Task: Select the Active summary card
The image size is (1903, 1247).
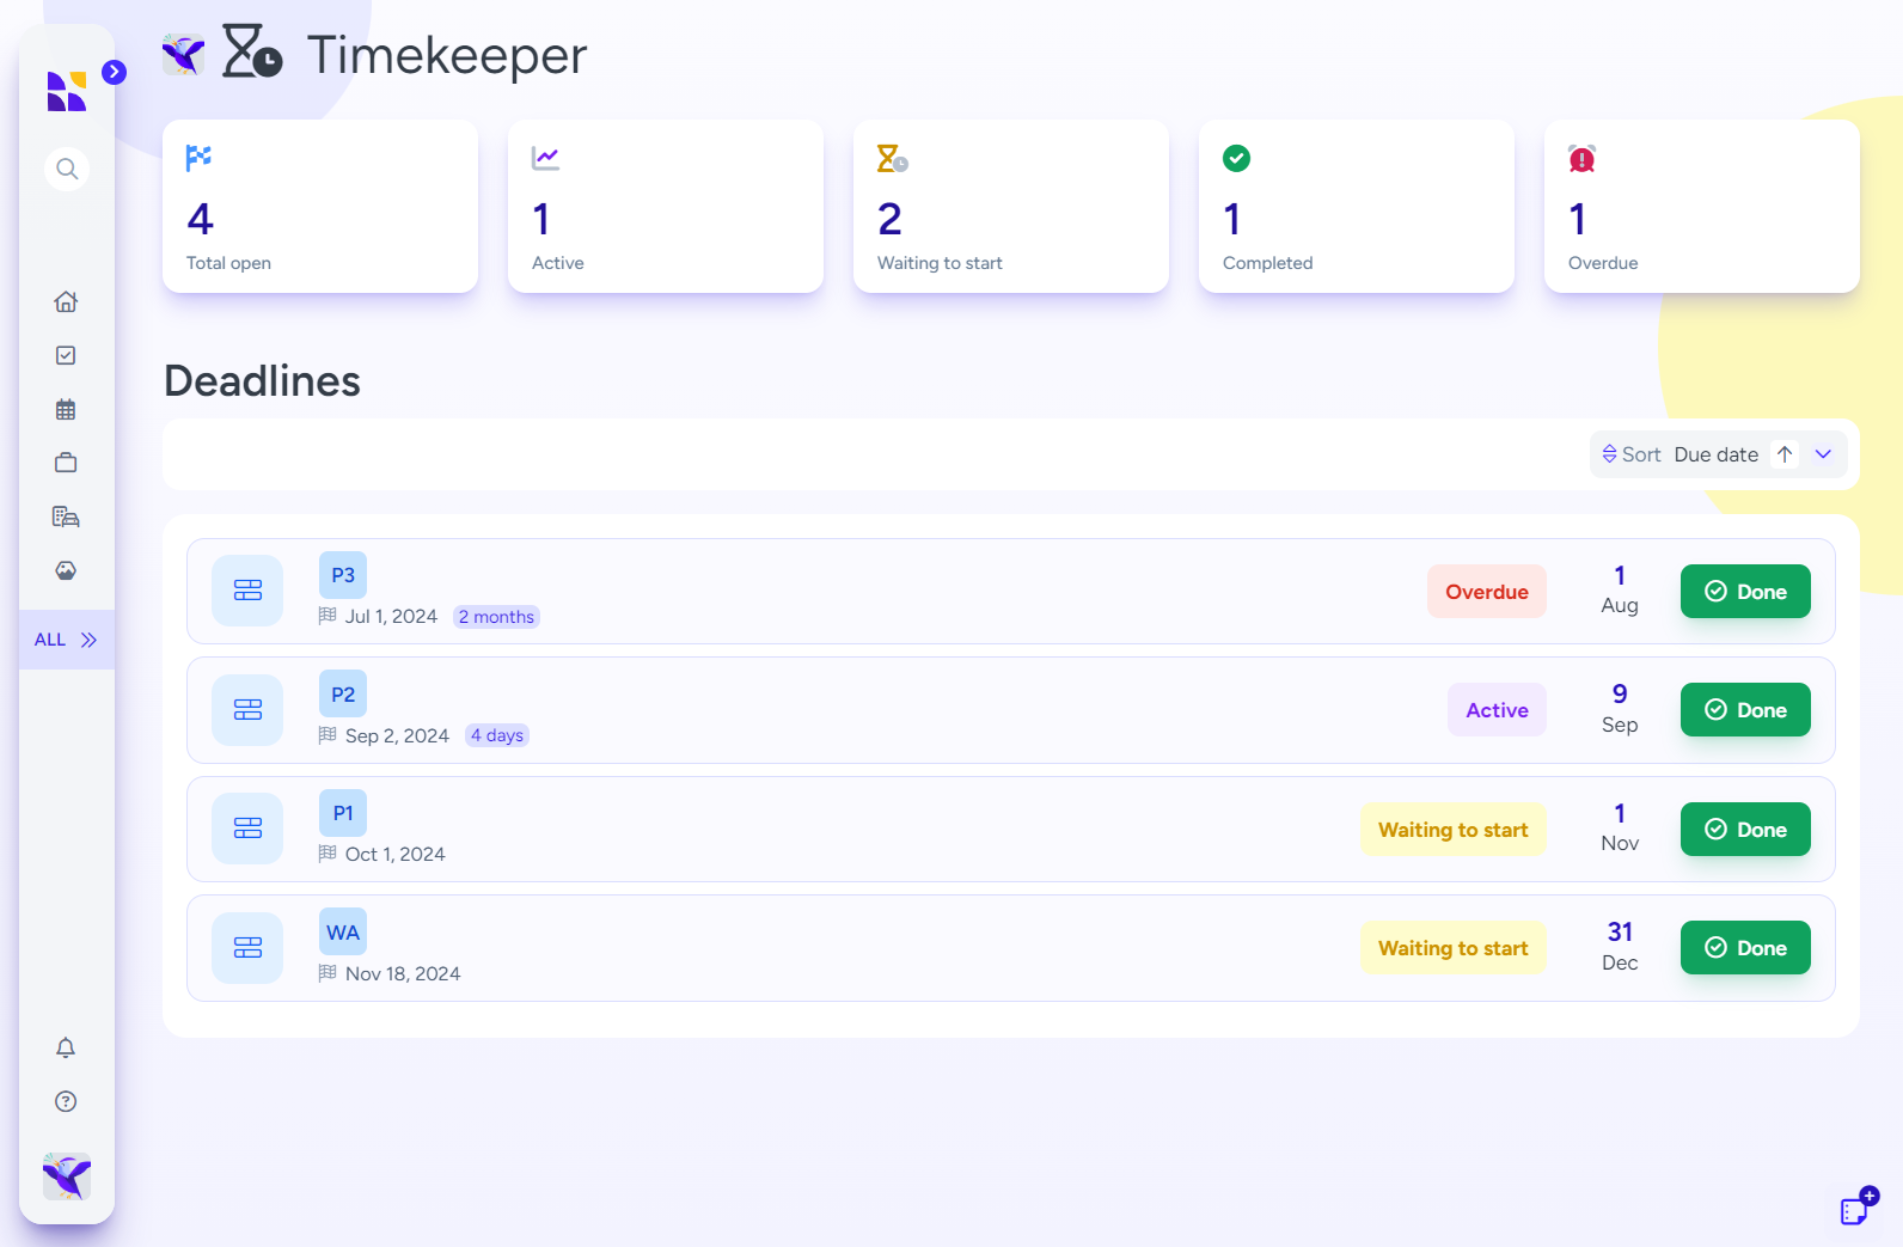Action: pos(666,207)
